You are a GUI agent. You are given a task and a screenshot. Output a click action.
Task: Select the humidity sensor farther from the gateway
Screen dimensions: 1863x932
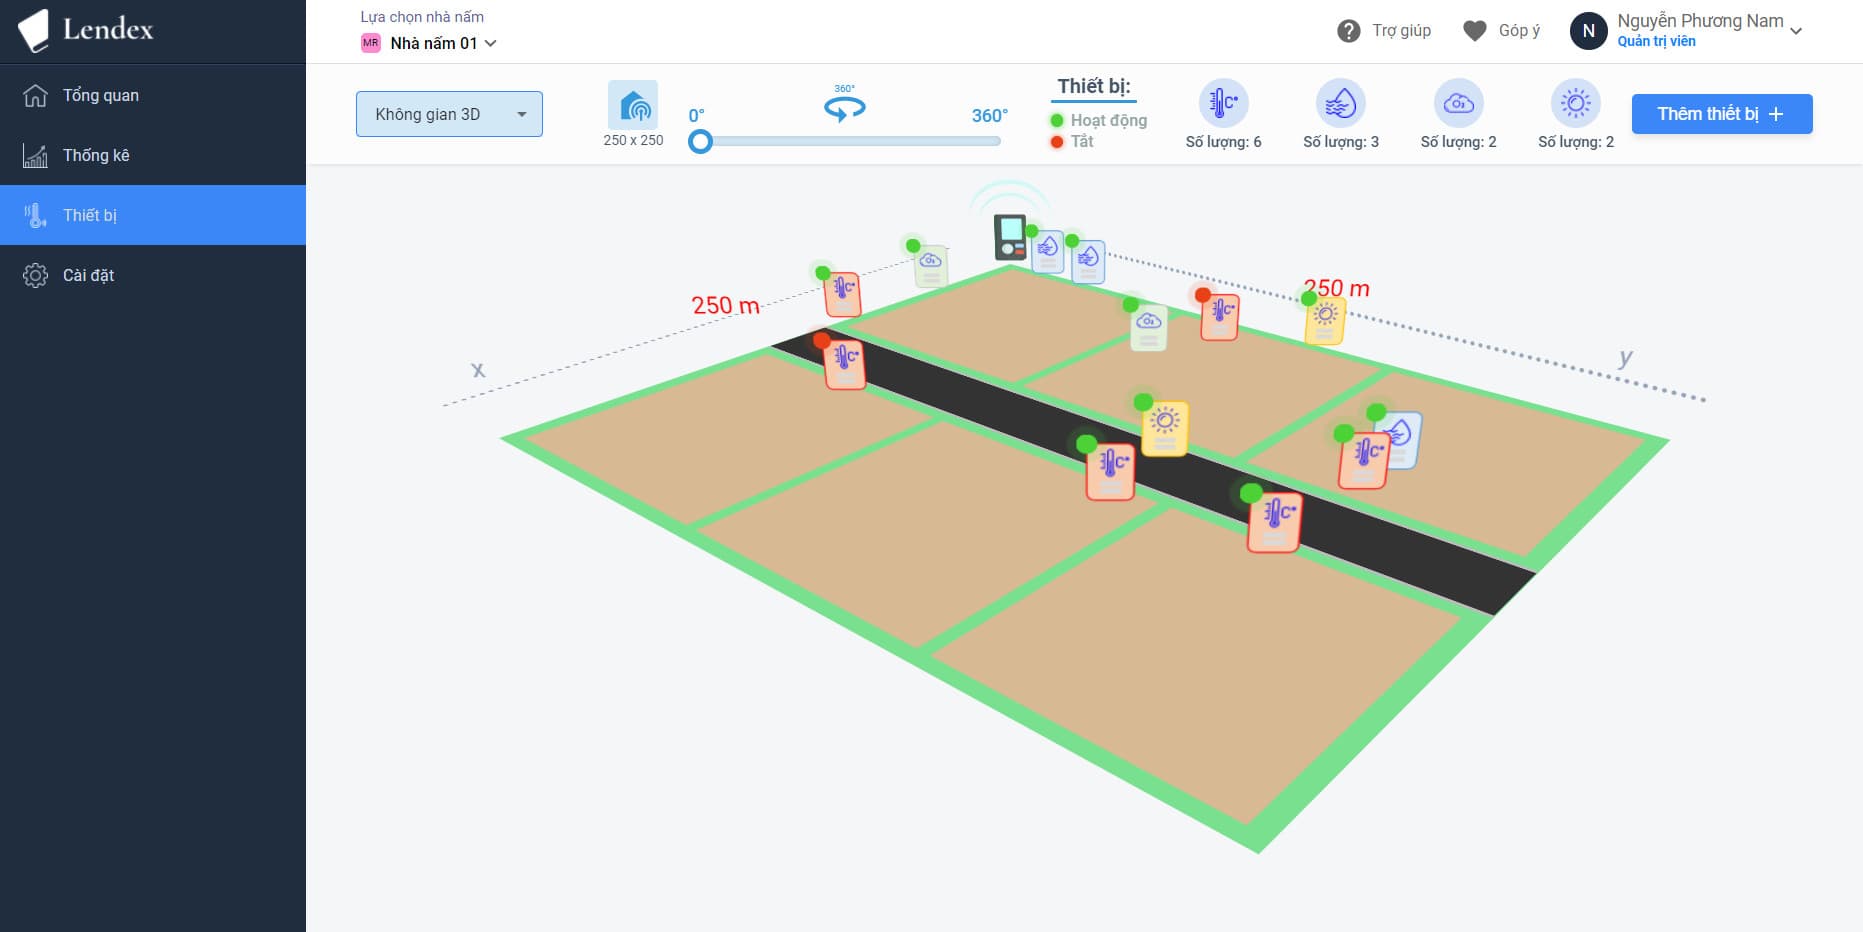[1088, 261]
